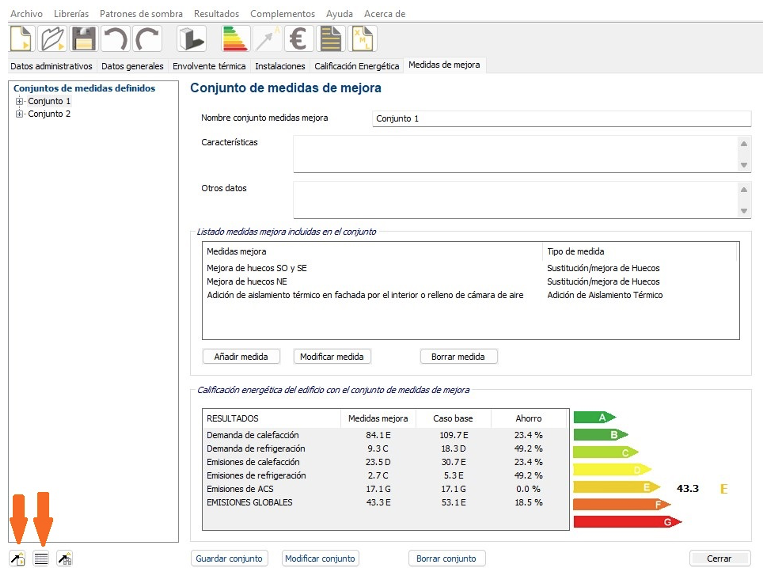Image resolution: width=771 pixels, height=585 pixels.
Task: Click the euro economic analysis icon
Action: click(297, 39)
